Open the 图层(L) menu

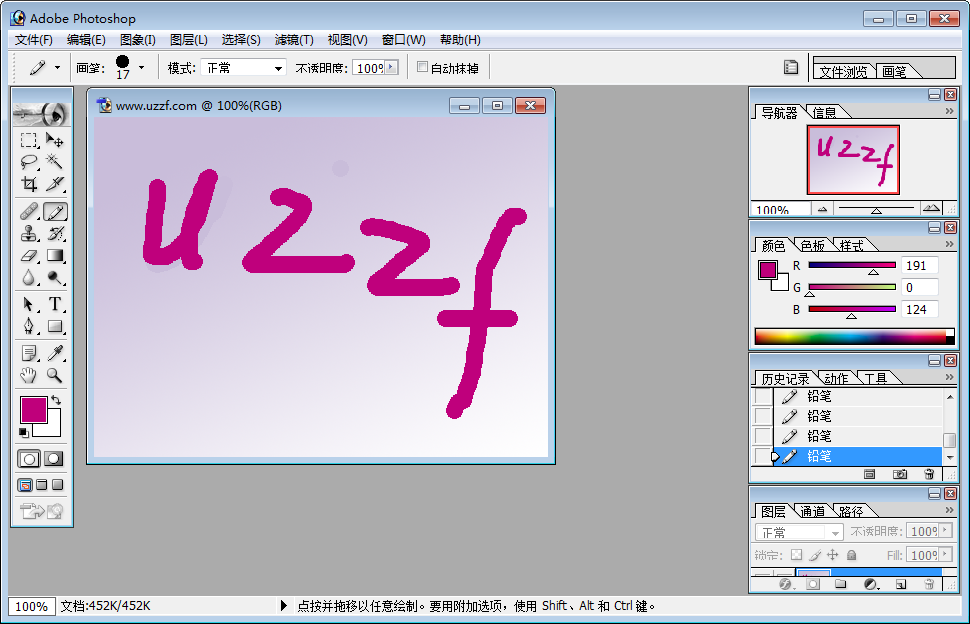click(x=189, y=40)
